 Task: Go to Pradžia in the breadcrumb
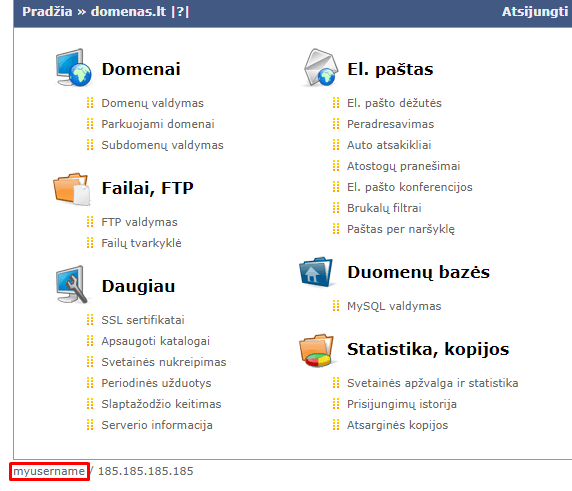[47, 12]
